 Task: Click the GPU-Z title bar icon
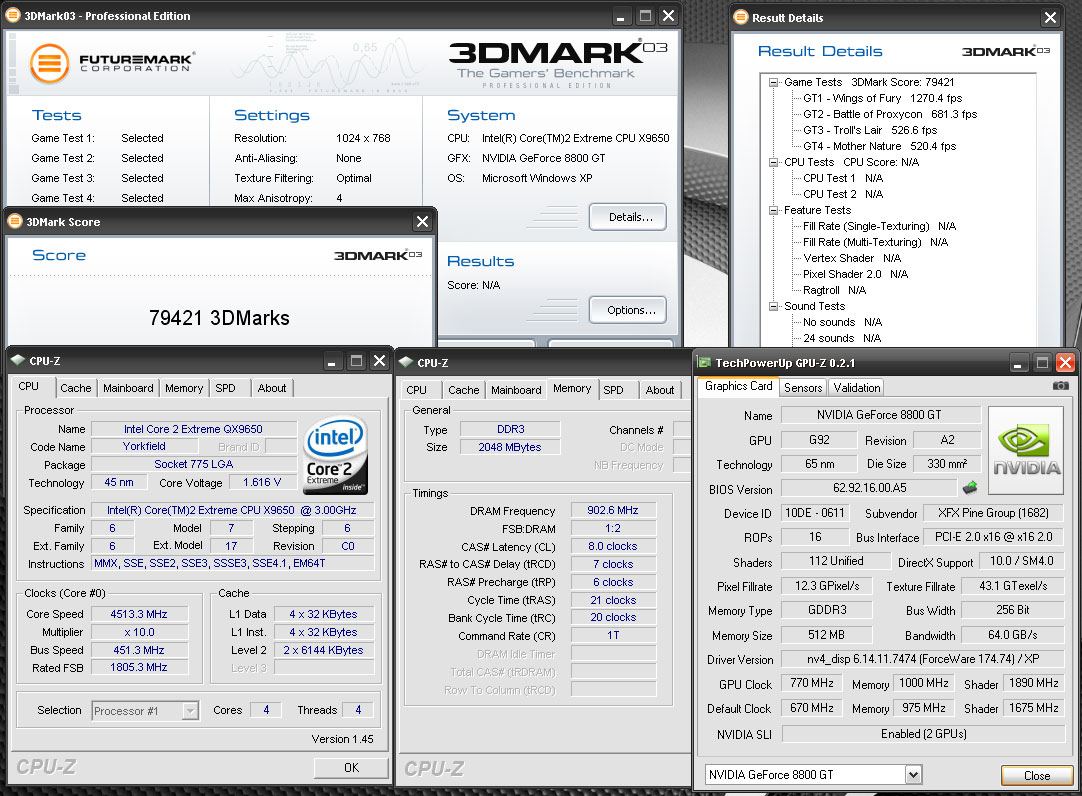click(704, 362)
